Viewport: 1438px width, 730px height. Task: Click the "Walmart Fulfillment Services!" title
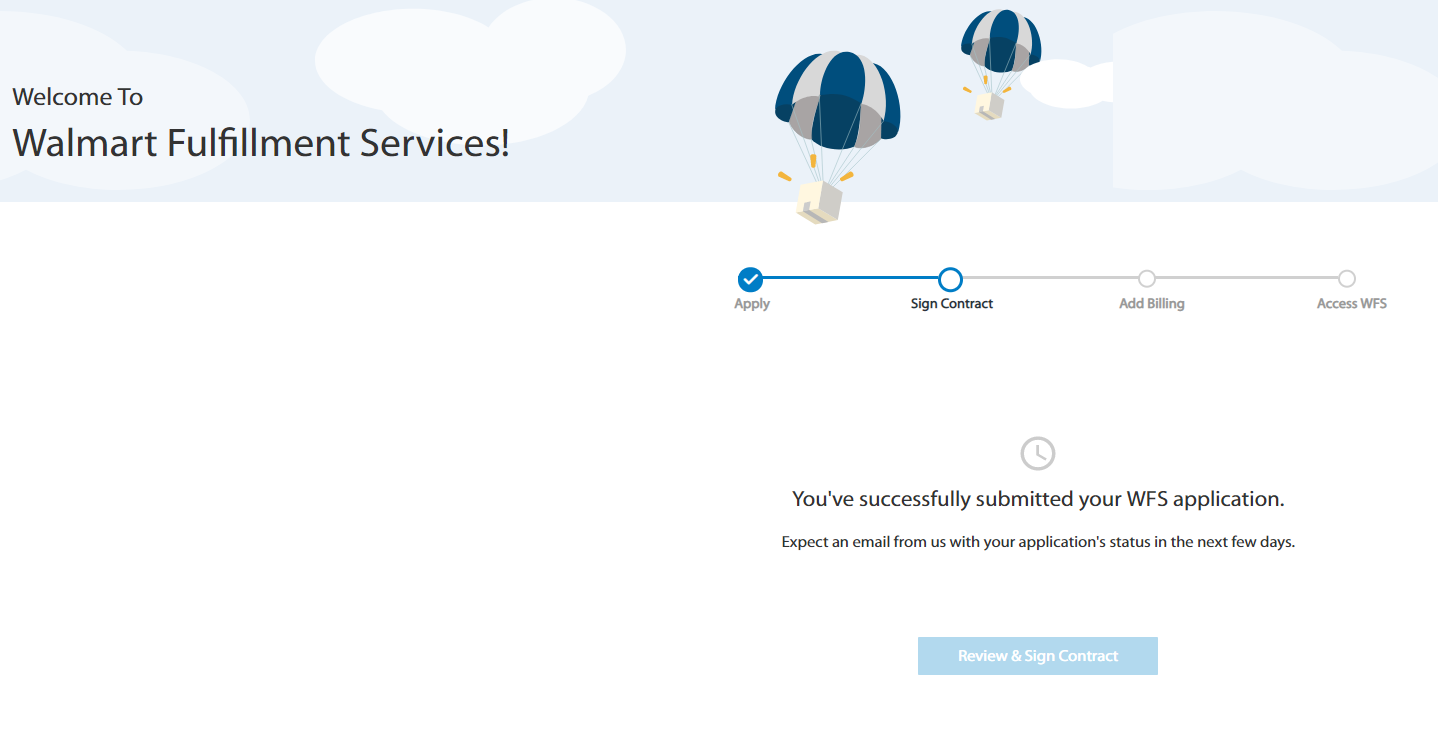[261, 143]
